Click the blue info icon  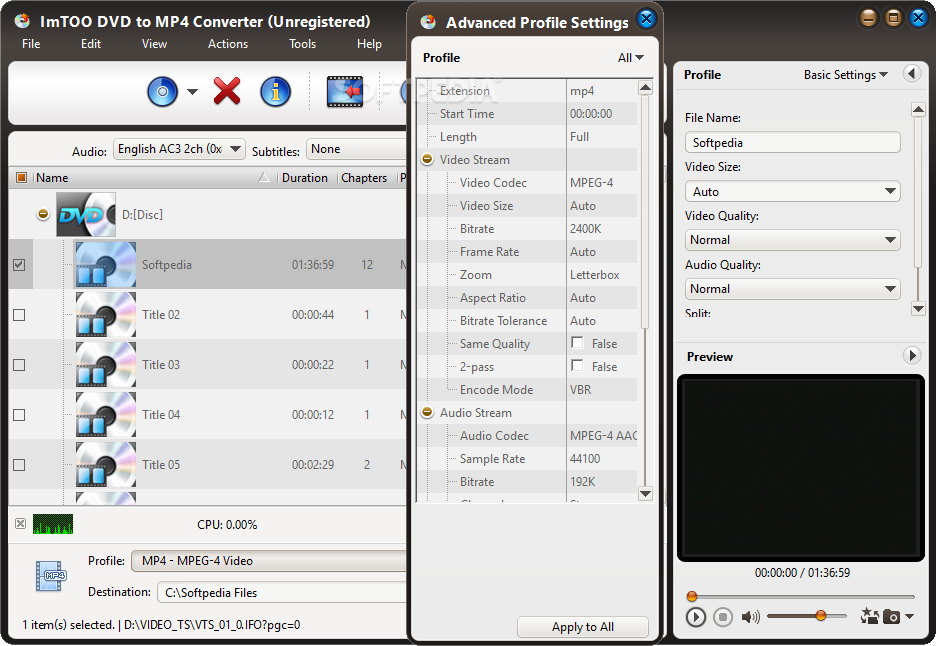click(x=275, y=91)
